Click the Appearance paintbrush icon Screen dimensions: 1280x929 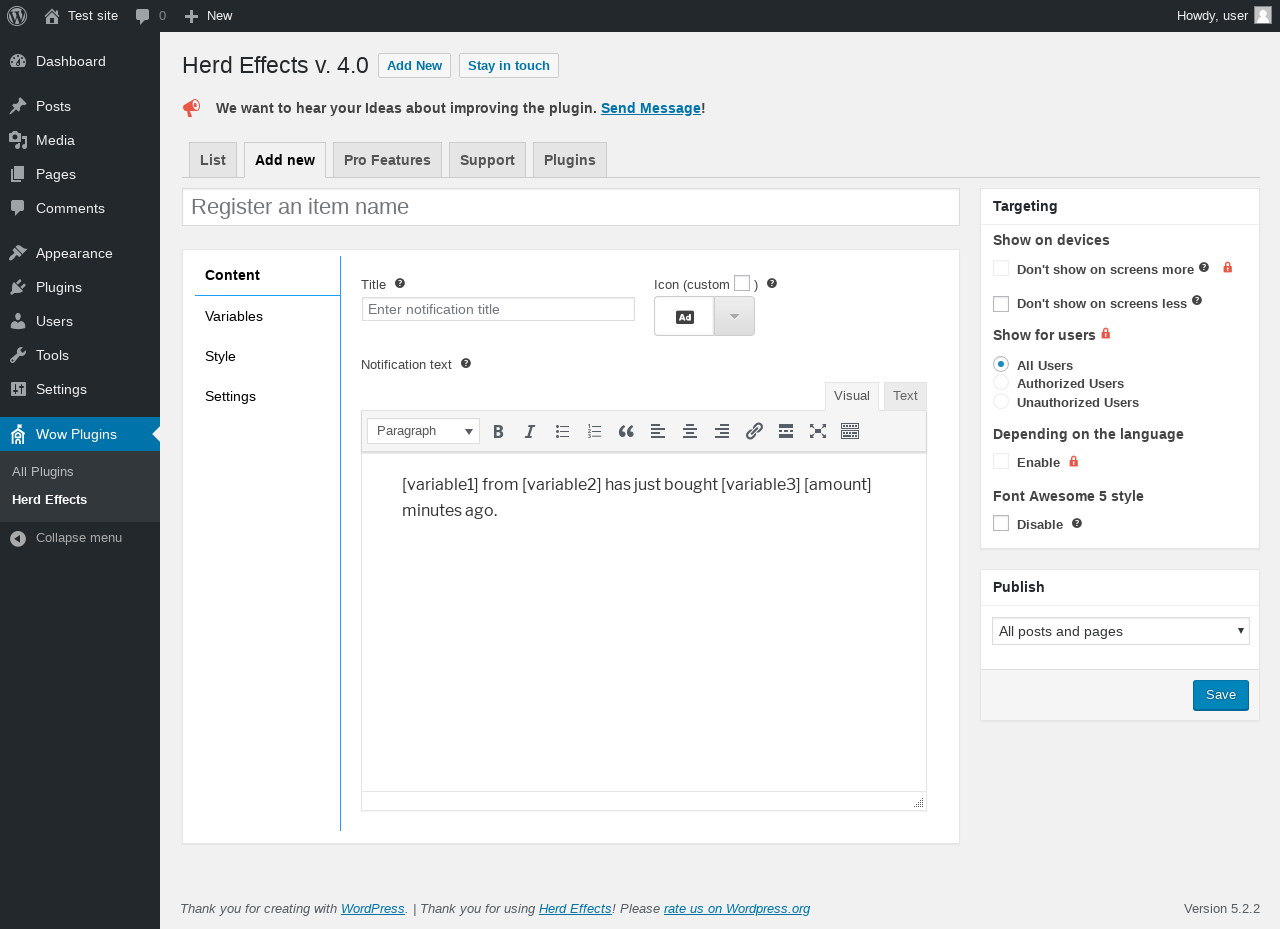click(x=18, y=253)
